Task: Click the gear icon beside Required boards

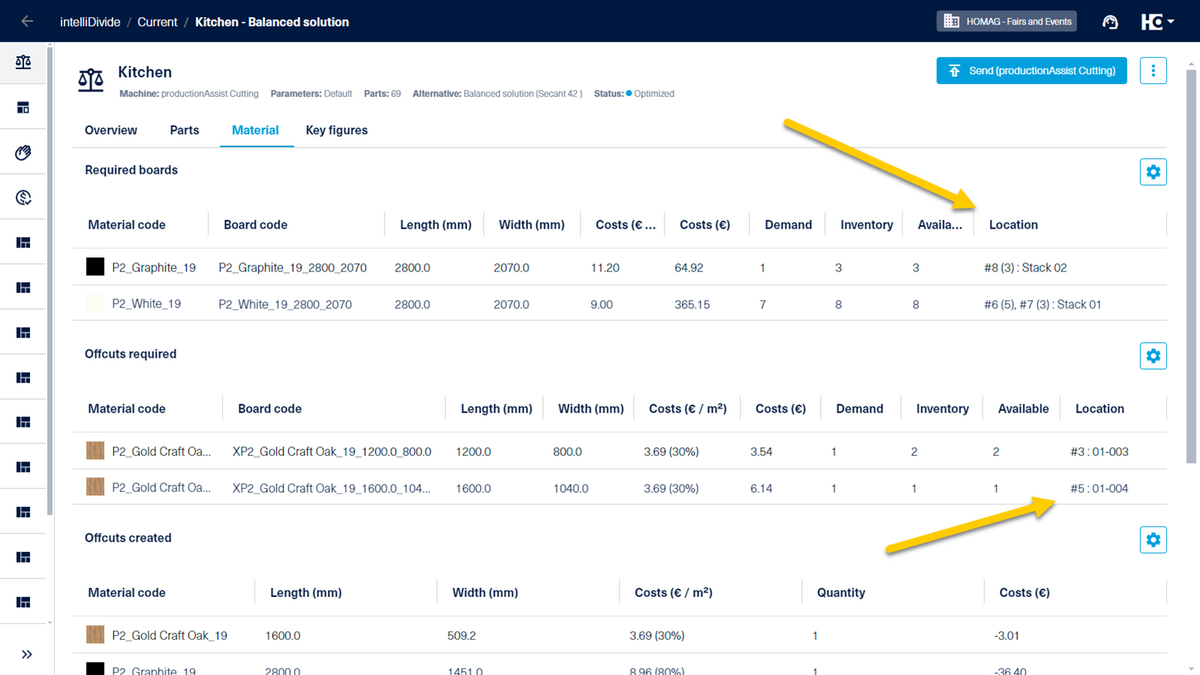Action: (x=1152, y=171)
